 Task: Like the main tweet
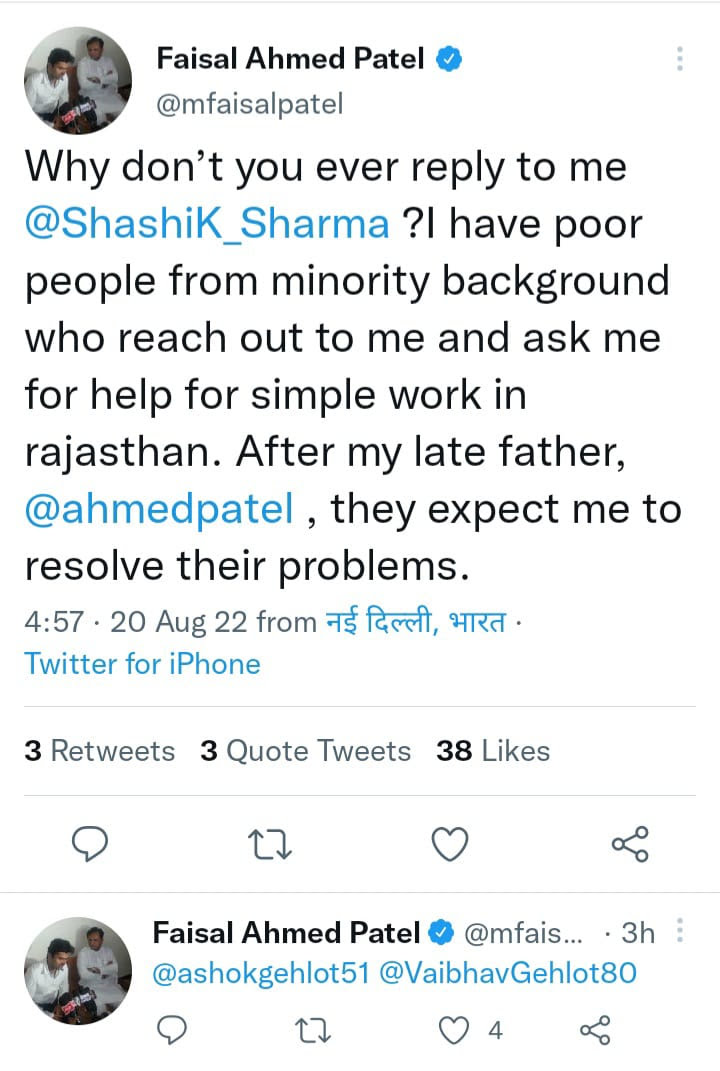[x=450, y=846]
